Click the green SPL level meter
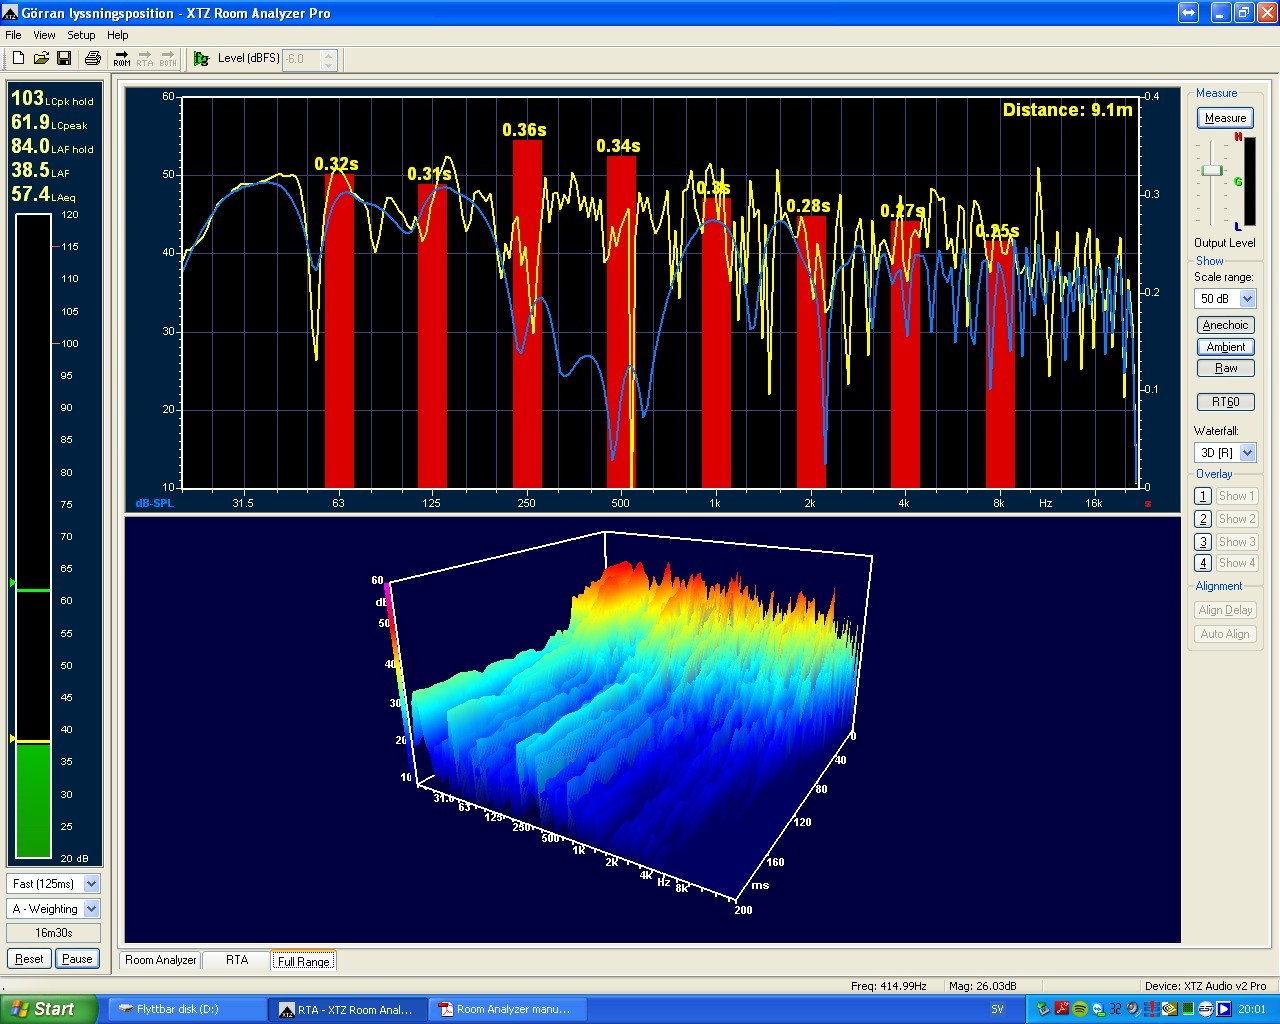The height and width of the screenshot is (1024, 1280). pos(34,536)
